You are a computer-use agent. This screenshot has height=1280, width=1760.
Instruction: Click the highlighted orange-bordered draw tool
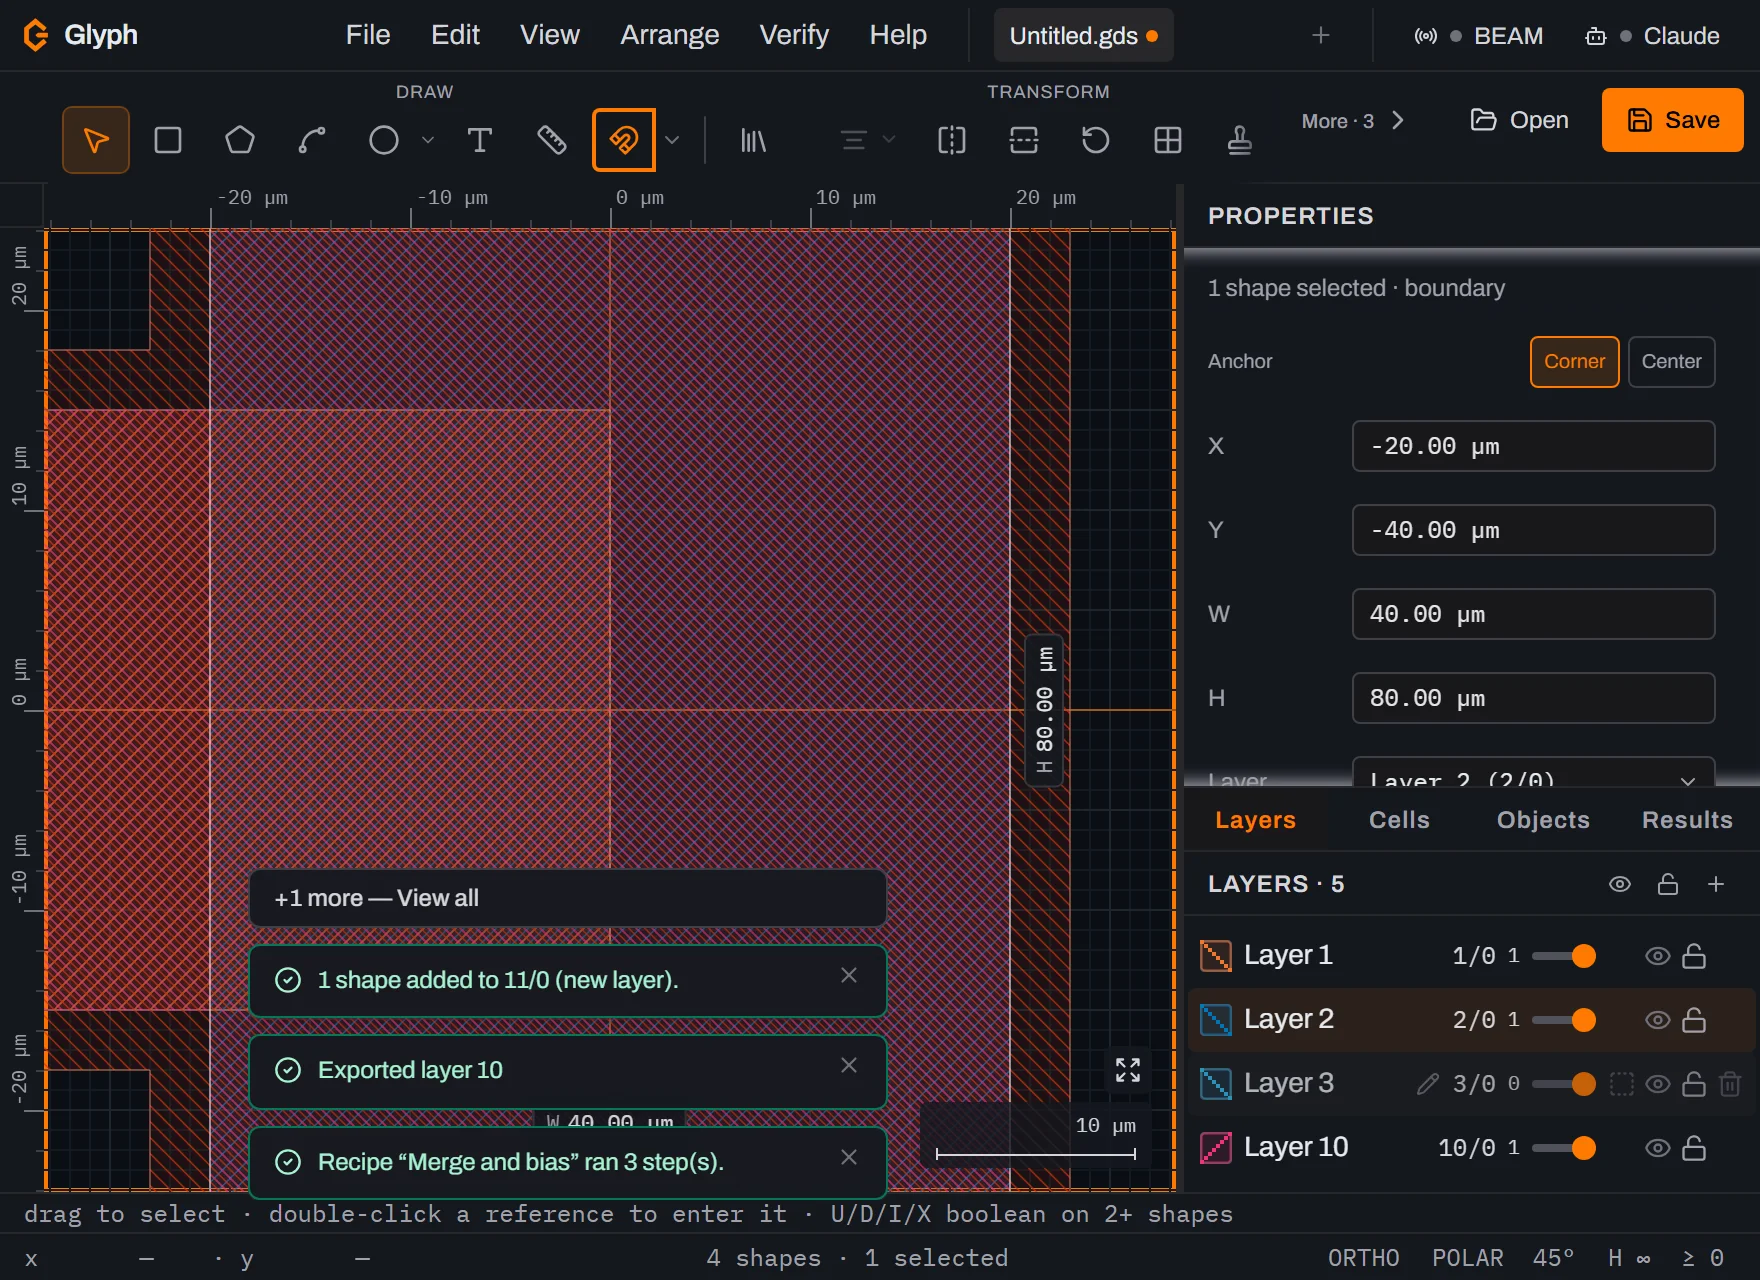(x=624, y=140)
